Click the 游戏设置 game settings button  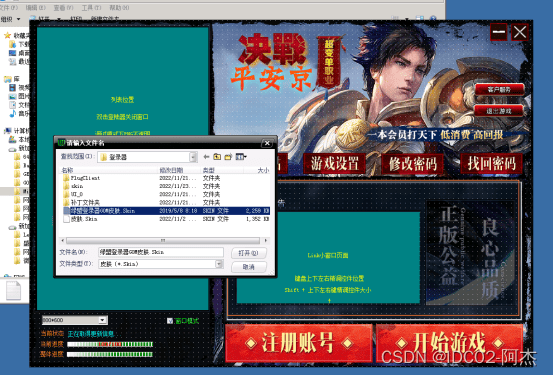pos(334,164)
